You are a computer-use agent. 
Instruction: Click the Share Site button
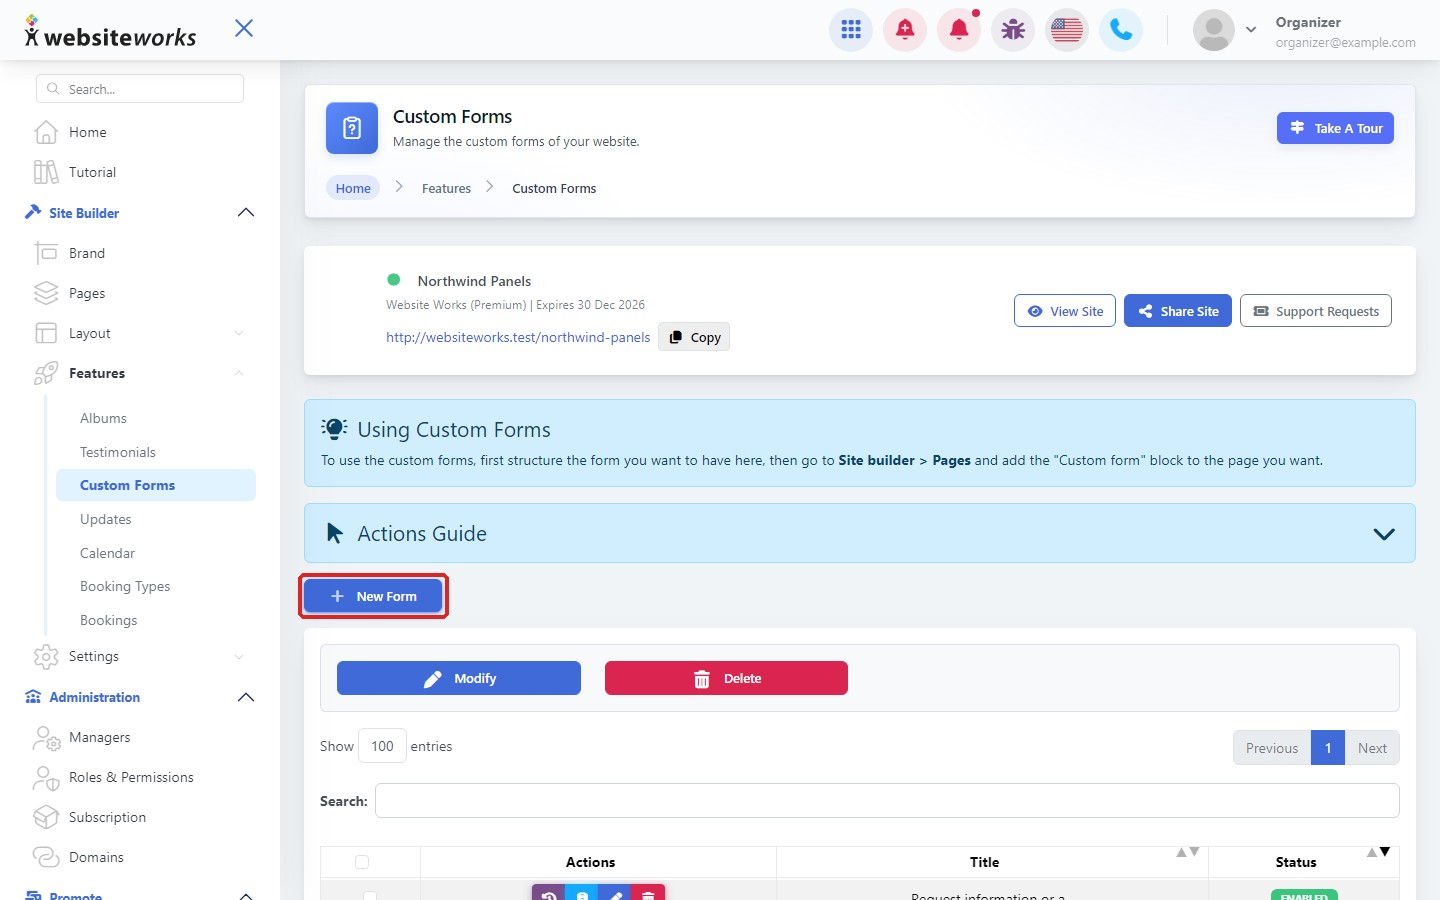point(1178,311)
